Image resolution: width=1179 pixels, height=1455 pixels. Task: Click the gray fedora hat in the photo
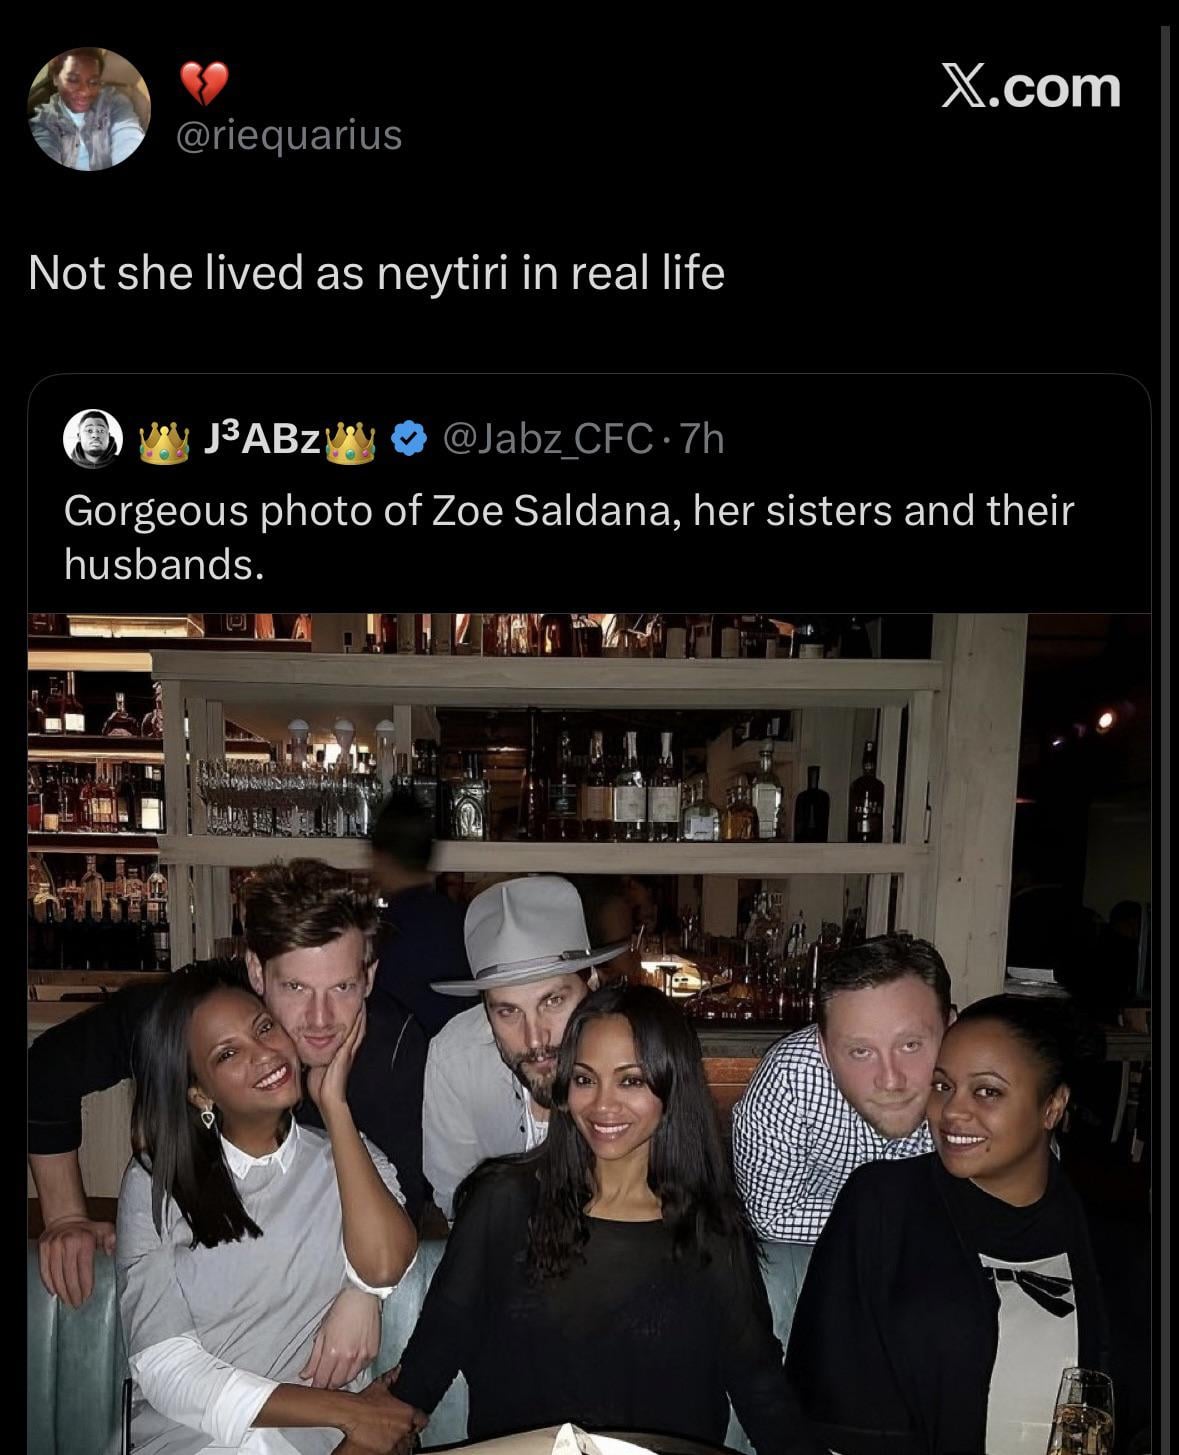tap(527, 934)
